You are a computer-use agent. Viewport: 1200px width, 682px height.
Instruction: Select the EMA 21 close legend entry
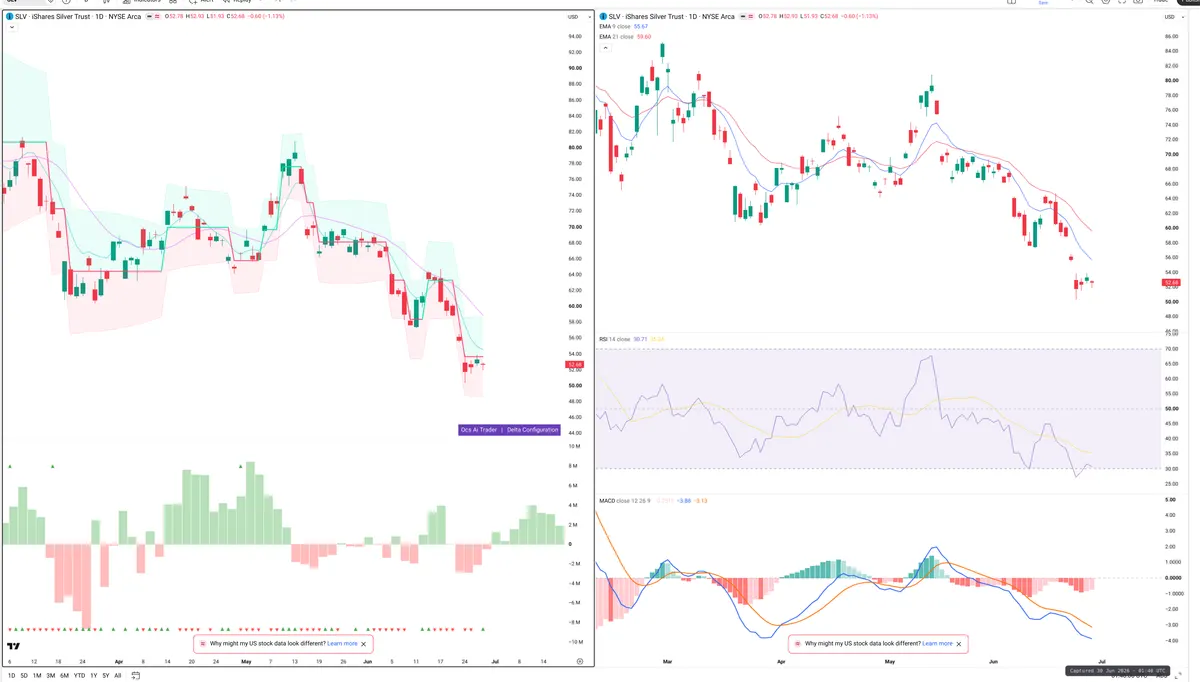point(626,36)
